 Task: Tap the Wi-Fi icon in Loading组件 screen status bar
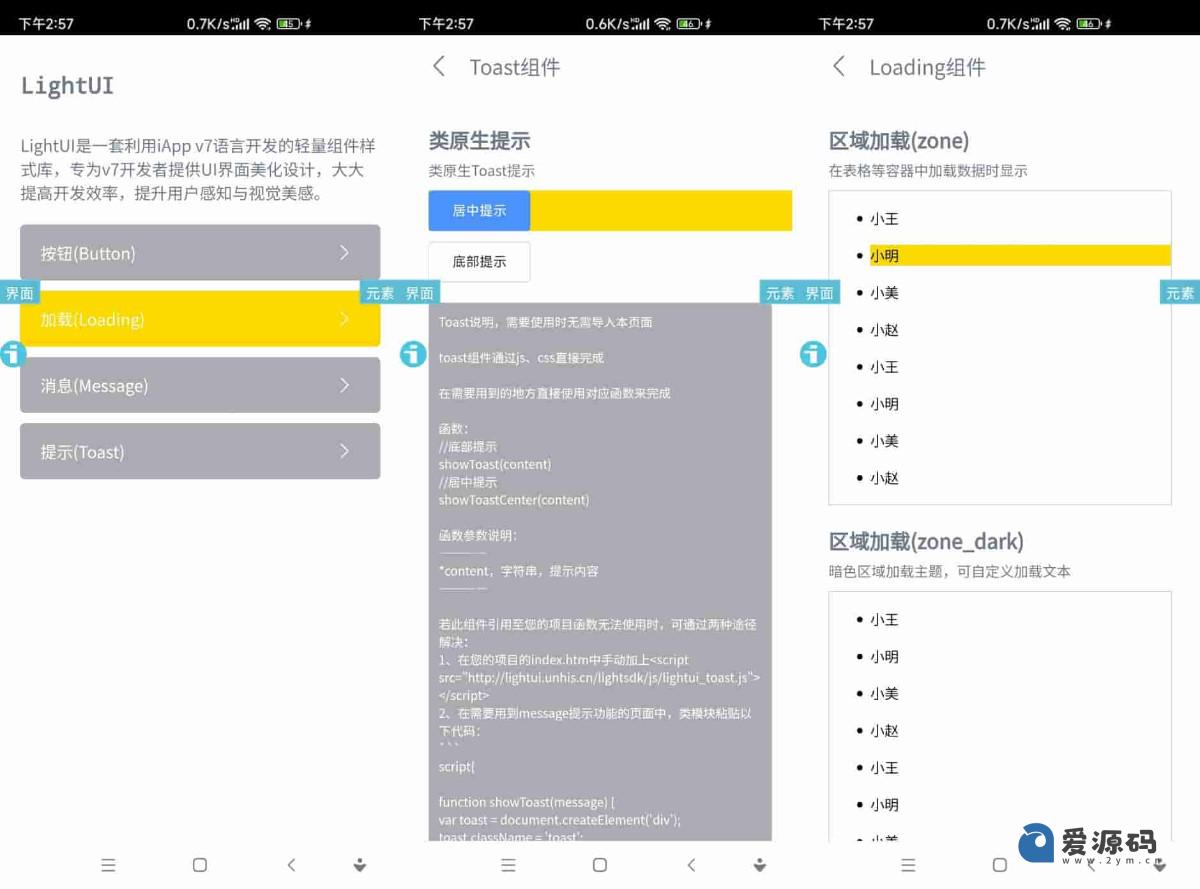[1063, 23]
